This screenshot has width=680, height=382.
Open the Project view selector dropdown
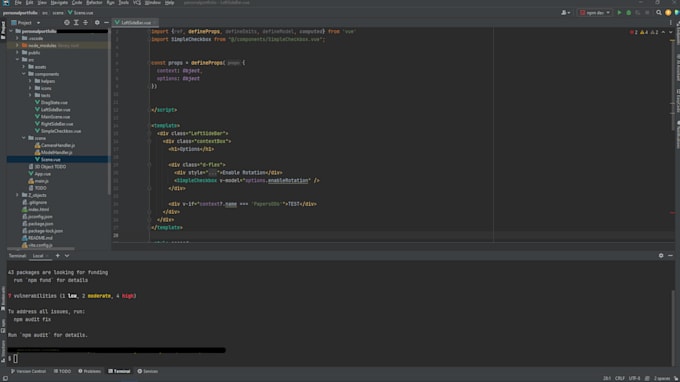[26, 23]
